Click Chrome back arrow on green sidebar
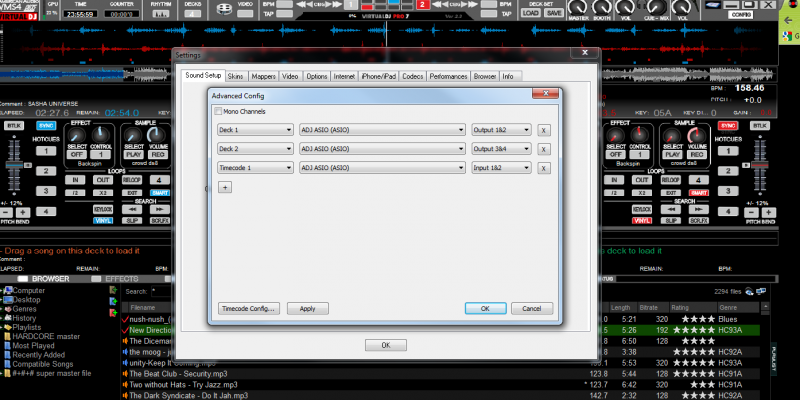Image resolution: width=800 pixels, height=400 pixels. click(789, 21)
